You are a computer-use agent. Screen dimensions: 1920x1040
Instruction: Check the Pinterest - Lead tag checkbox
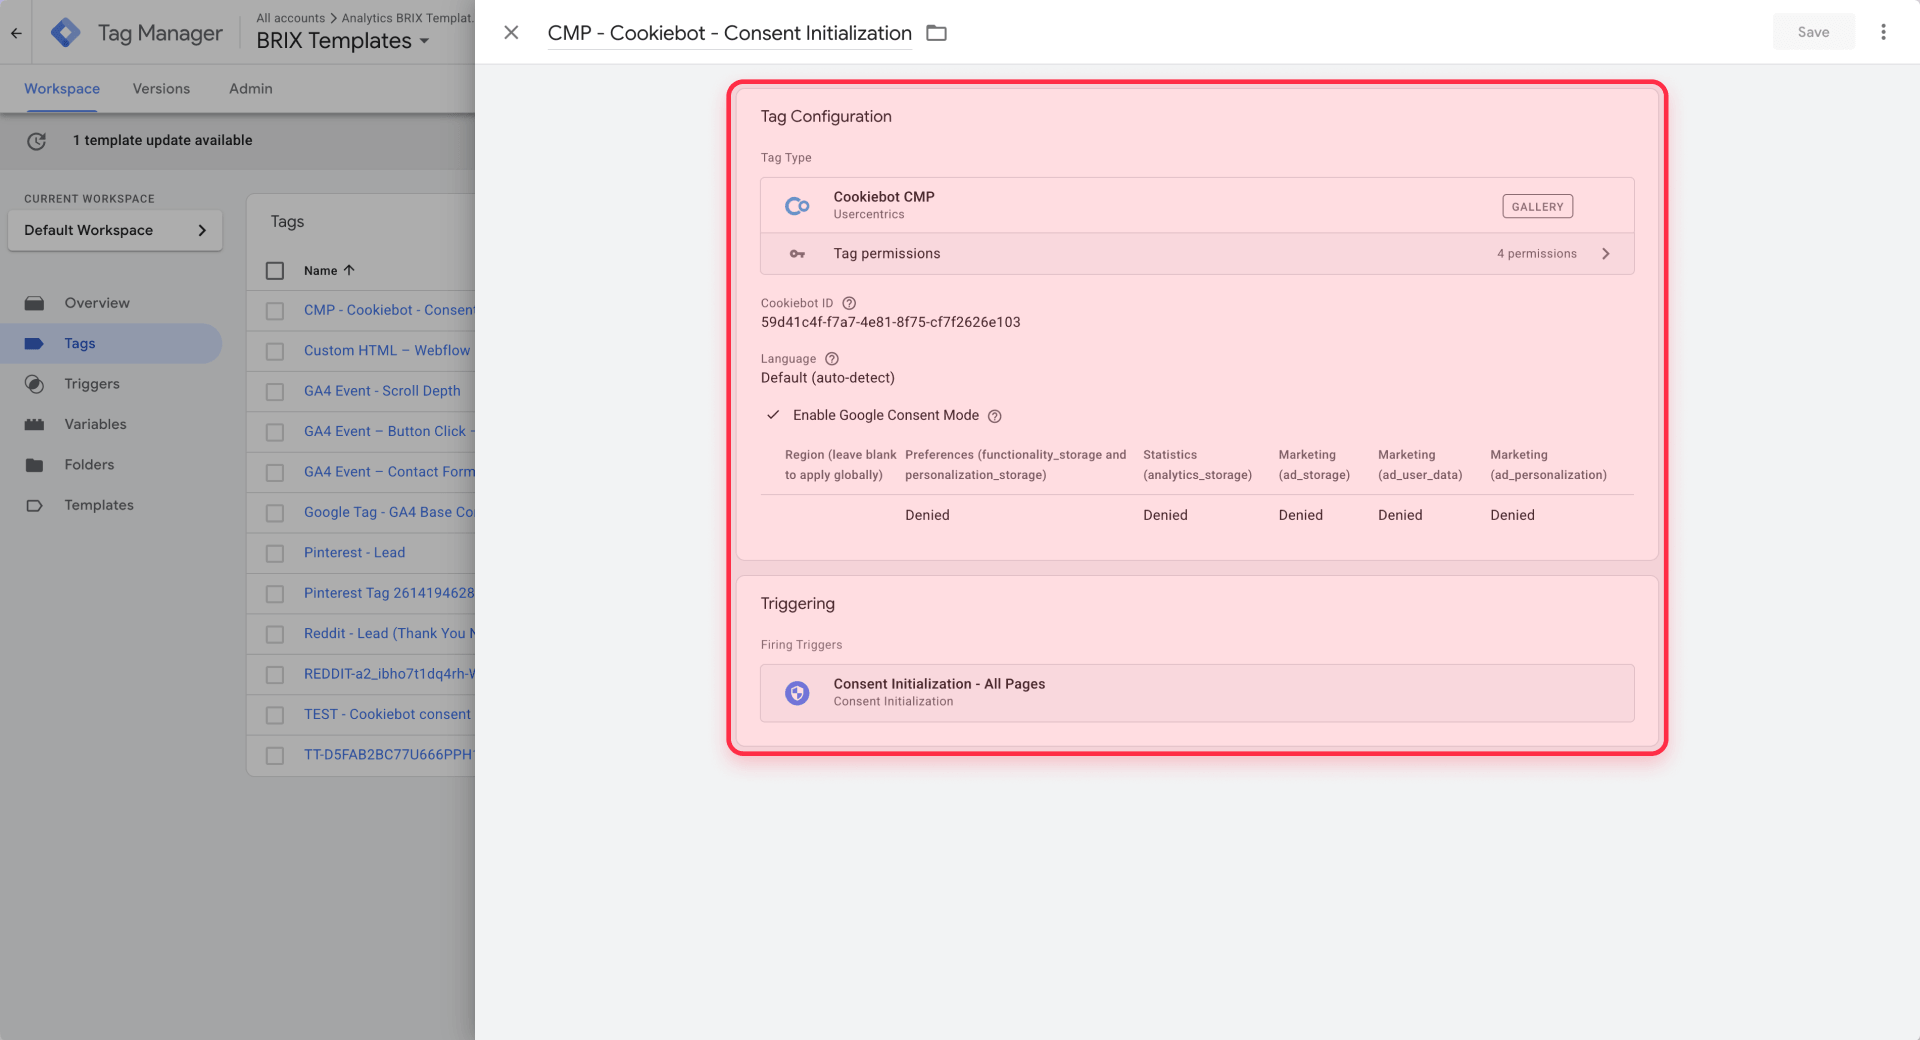click(x=275, y=553)
